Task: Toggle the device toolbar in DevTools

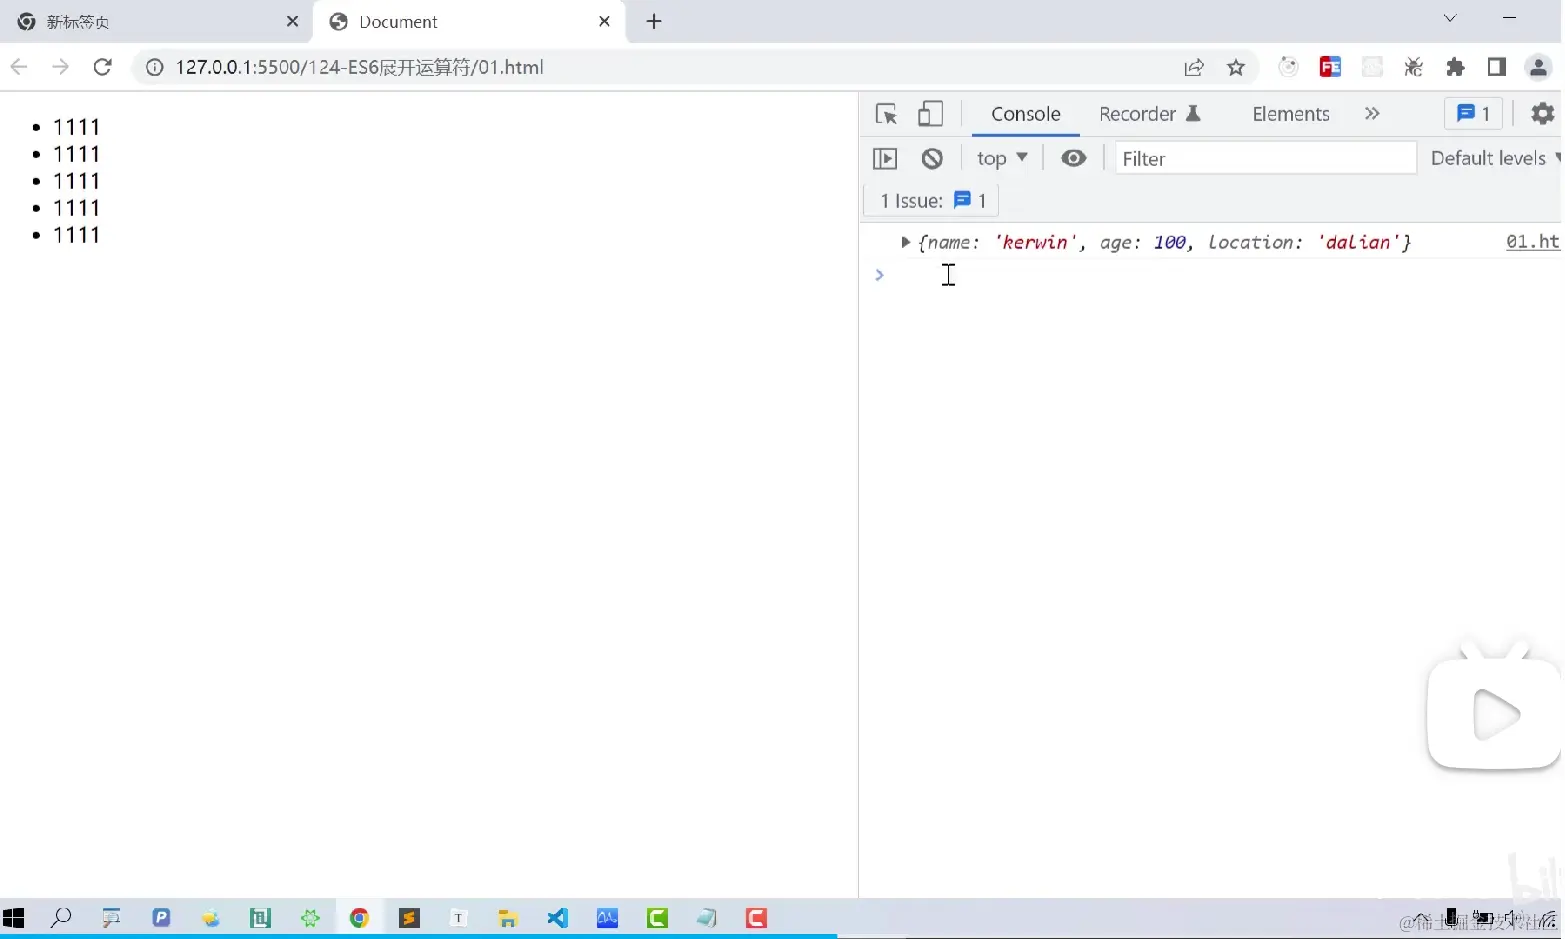Action: click(x=930, y=114)
